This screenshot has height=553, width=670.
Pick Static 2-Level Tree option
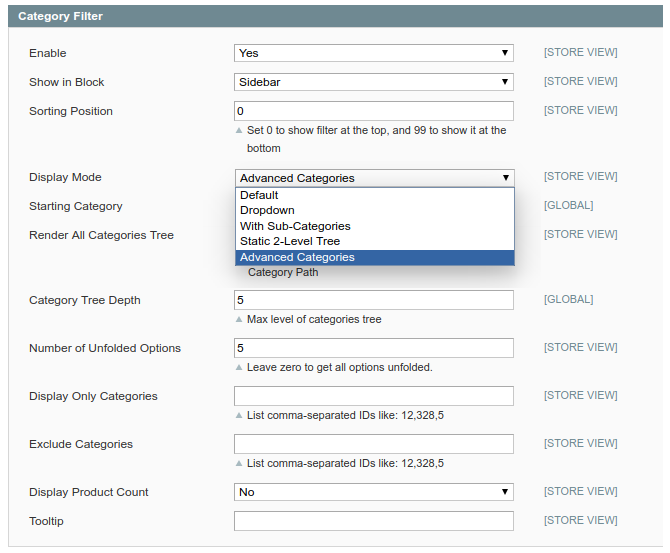tap(290, 241)
